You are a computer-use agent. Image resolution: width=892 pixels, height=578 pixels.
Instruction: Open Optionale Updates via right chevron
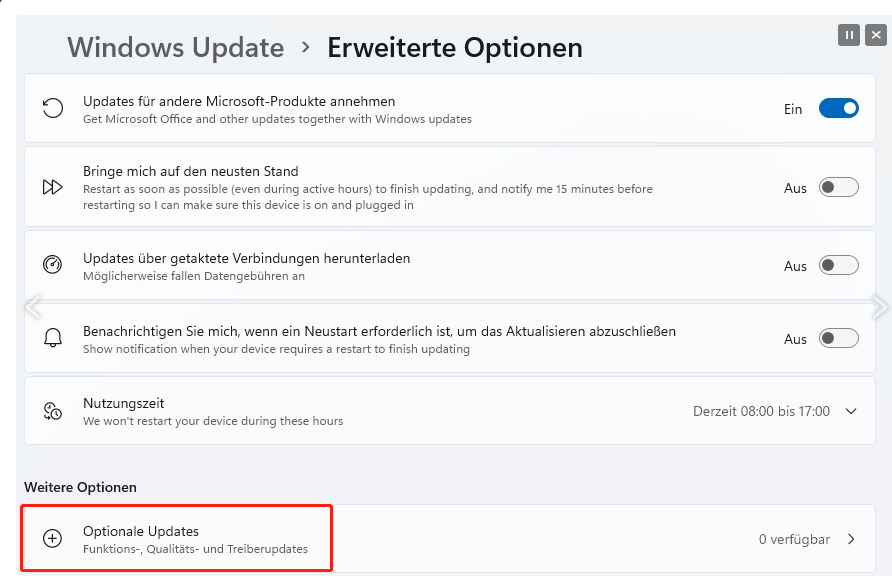click(851, 539)
